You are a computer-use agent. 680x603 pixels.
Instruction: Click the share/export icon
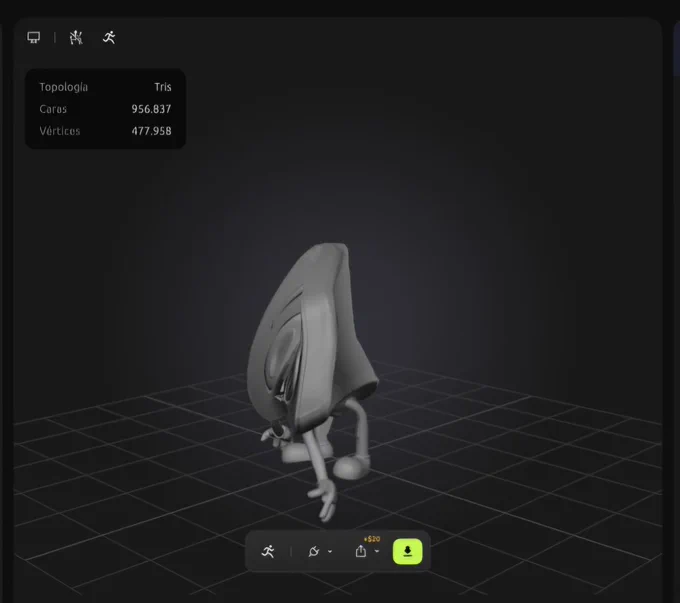tap(361, 551)
